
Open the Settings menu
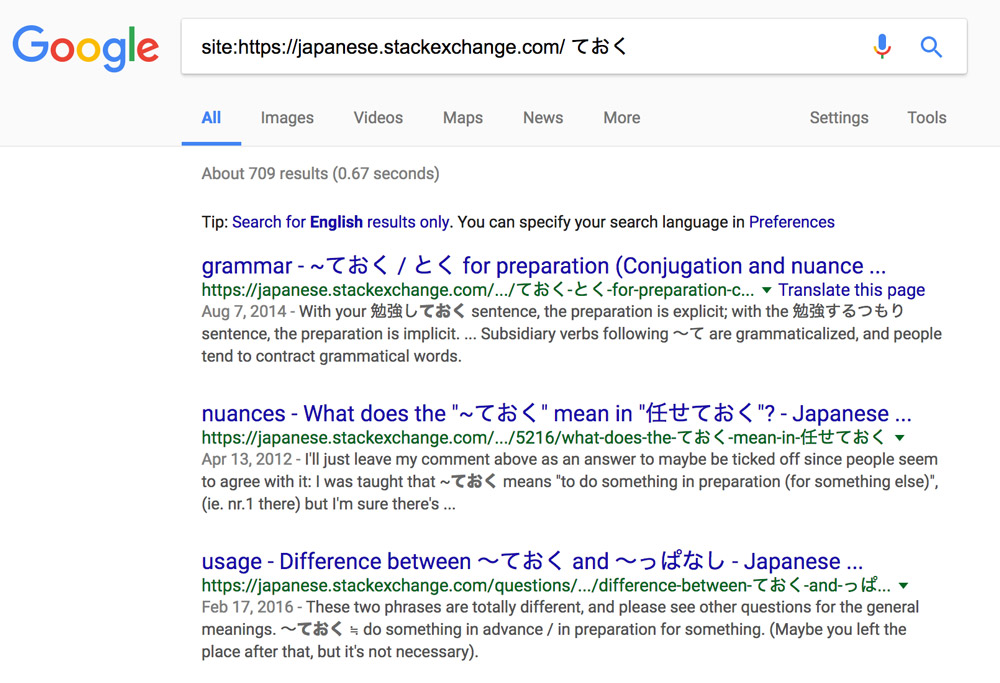click(839, 118)
